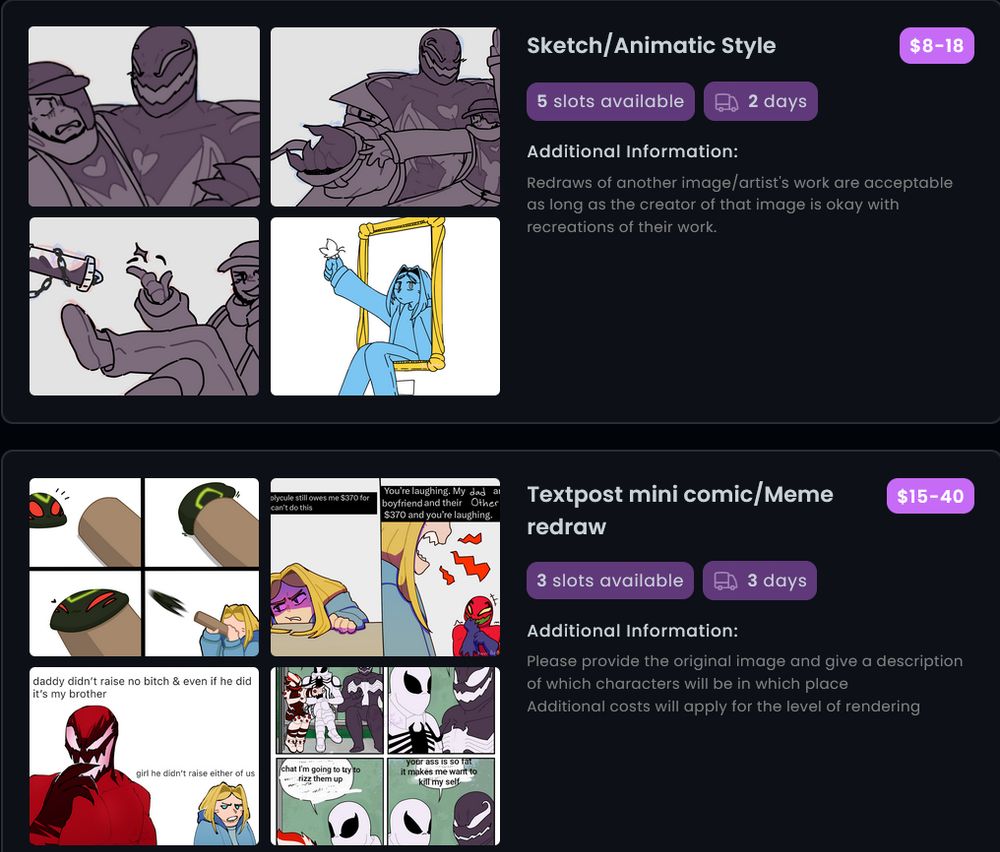This screenshot has height=852, width=1000.
Task: Click the delivery truck icon beside 3 days
Action: click(x=725, y=581)
